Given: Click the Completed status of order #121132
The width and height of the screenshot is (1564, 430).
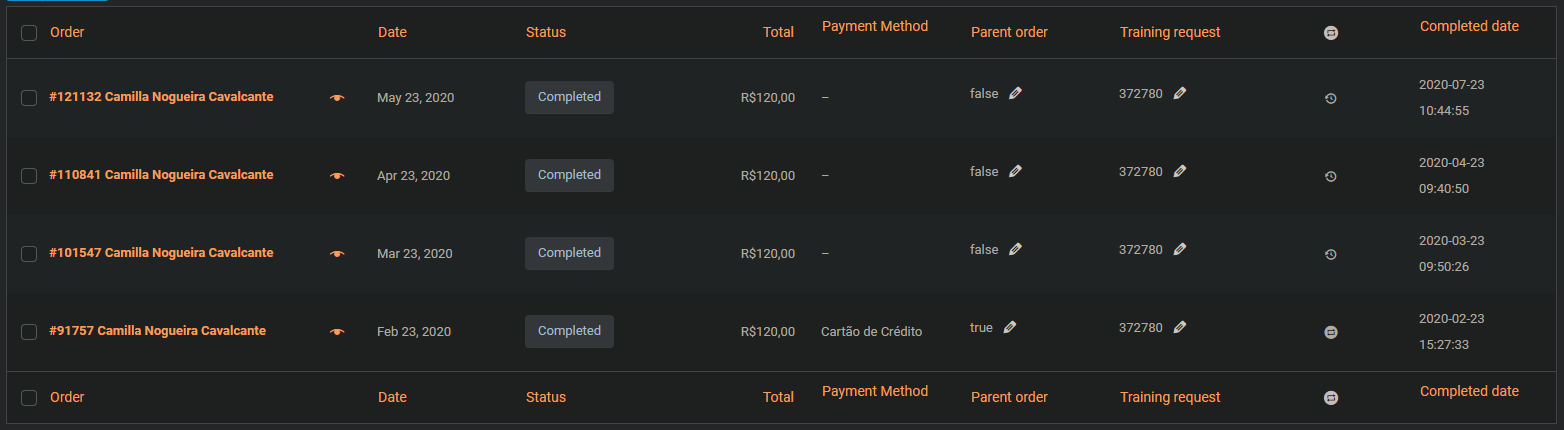Looking at the screenshot, I should (x=569, y=97).
